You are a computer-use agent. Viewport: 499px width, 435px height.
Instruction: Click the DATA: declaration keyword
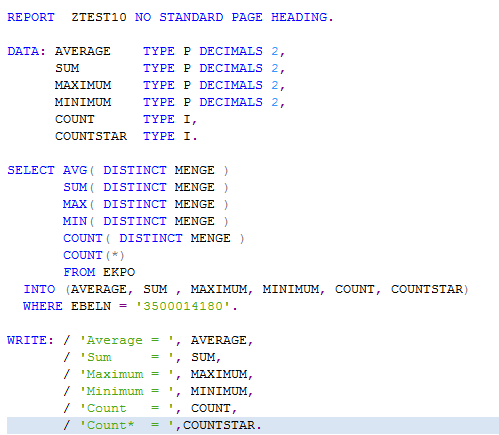[x=26, y=51]
